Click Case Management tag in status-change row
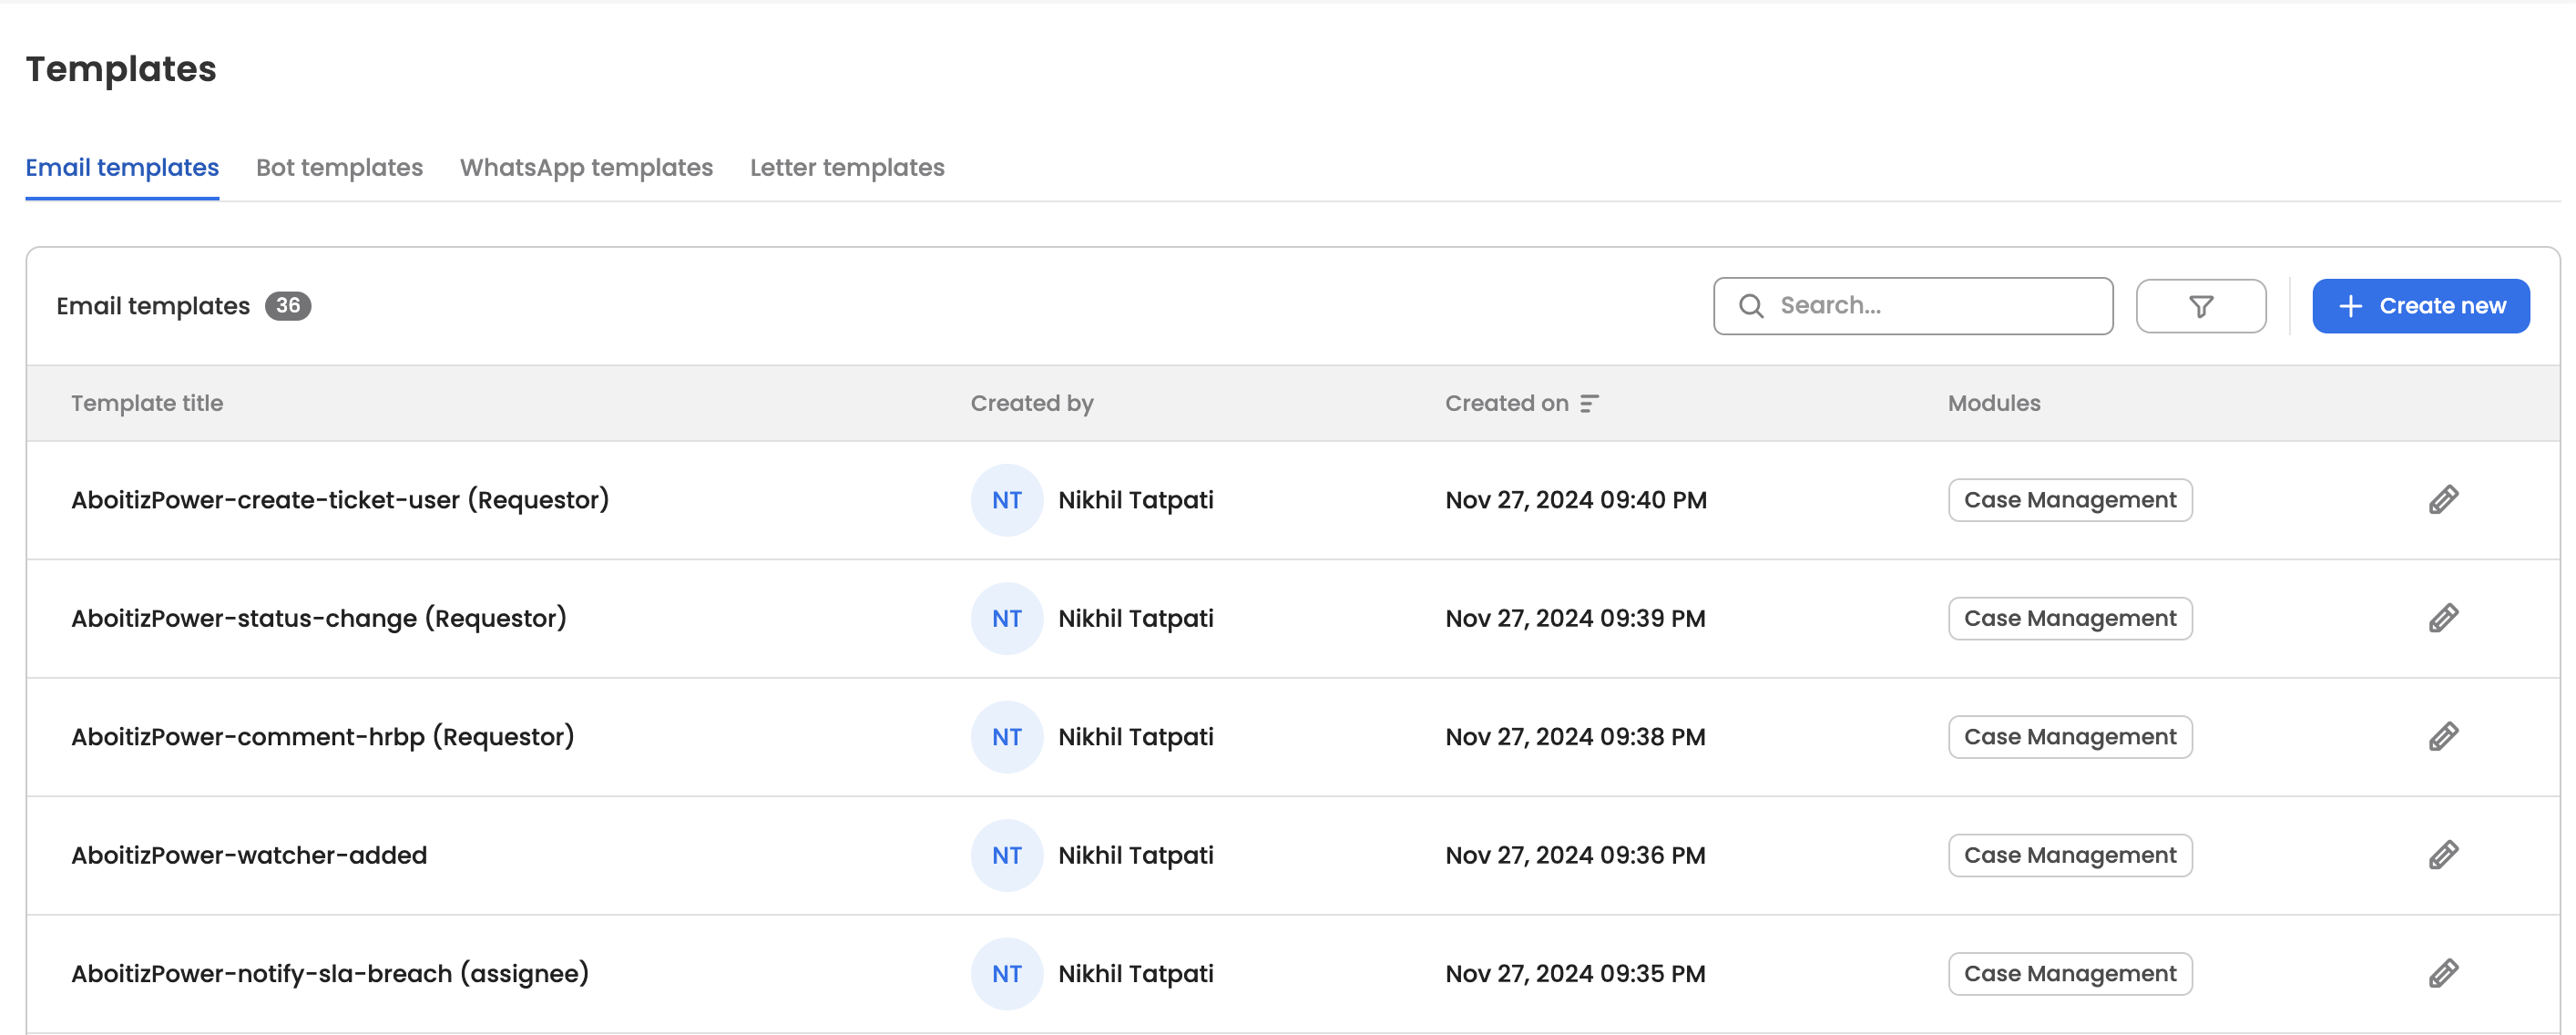 click(x=2069, y=618)
